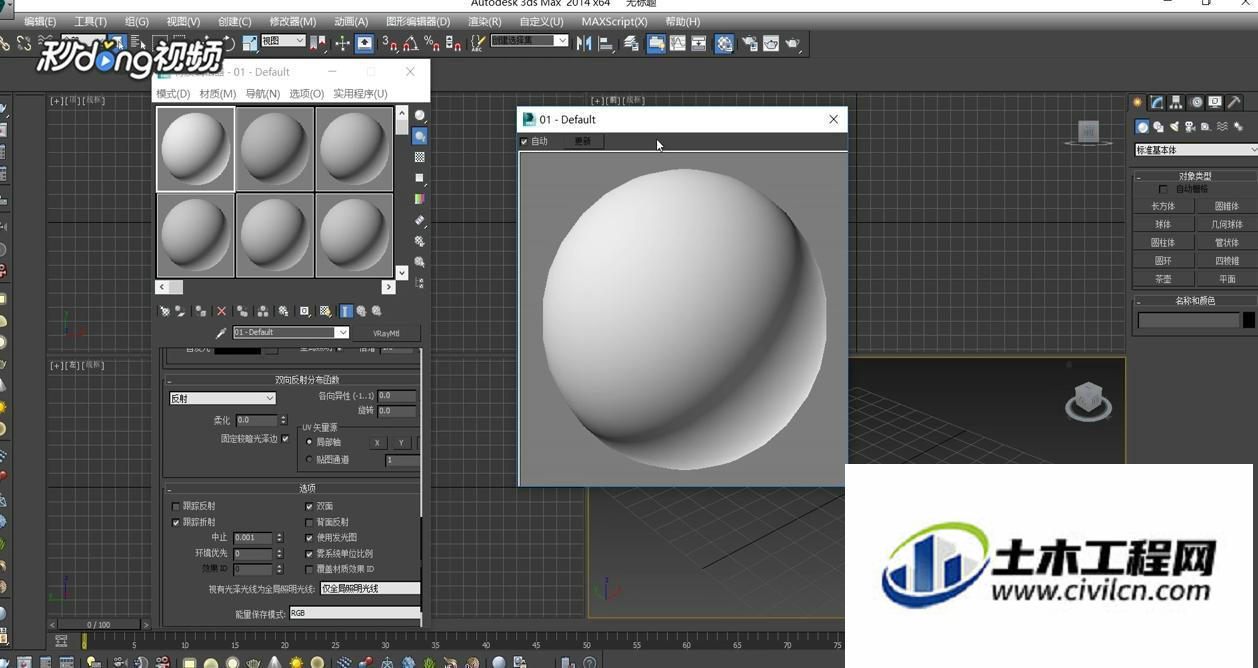The image size is (1258, 668).
Task: Open the 标准基本体 dropdown in Create panel
Action: click(x=1196, y=150)
